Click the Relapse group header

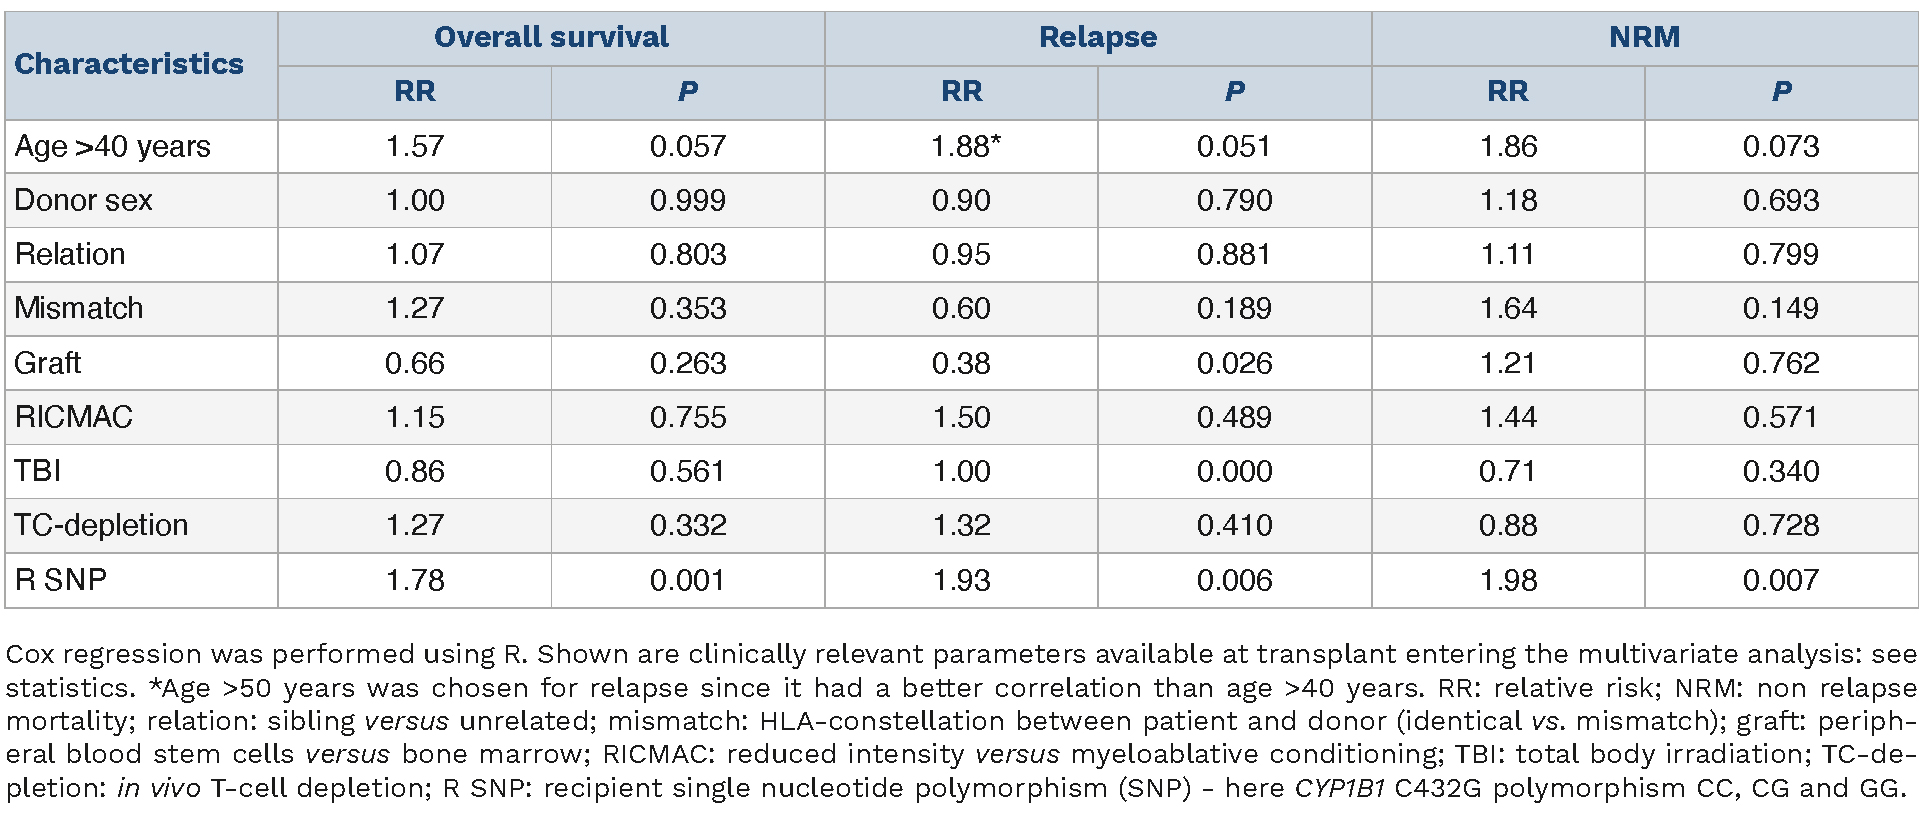1097,37
